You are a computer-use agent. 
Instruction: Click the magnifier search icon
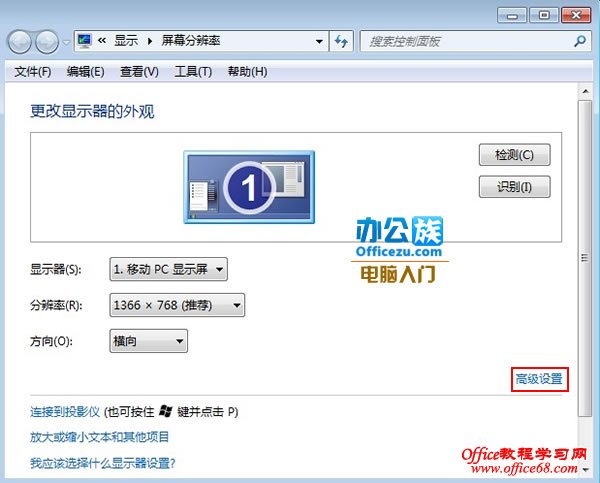point(580,41)
